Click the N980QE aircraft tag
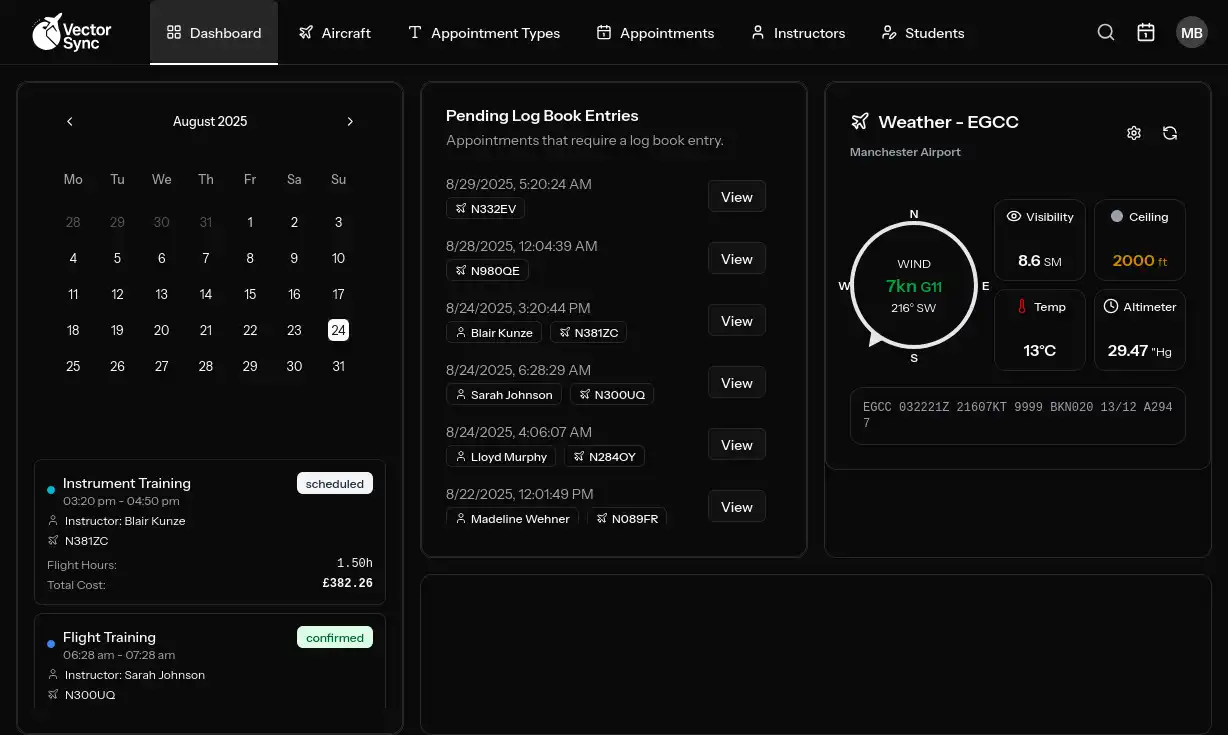 point(487,270)
